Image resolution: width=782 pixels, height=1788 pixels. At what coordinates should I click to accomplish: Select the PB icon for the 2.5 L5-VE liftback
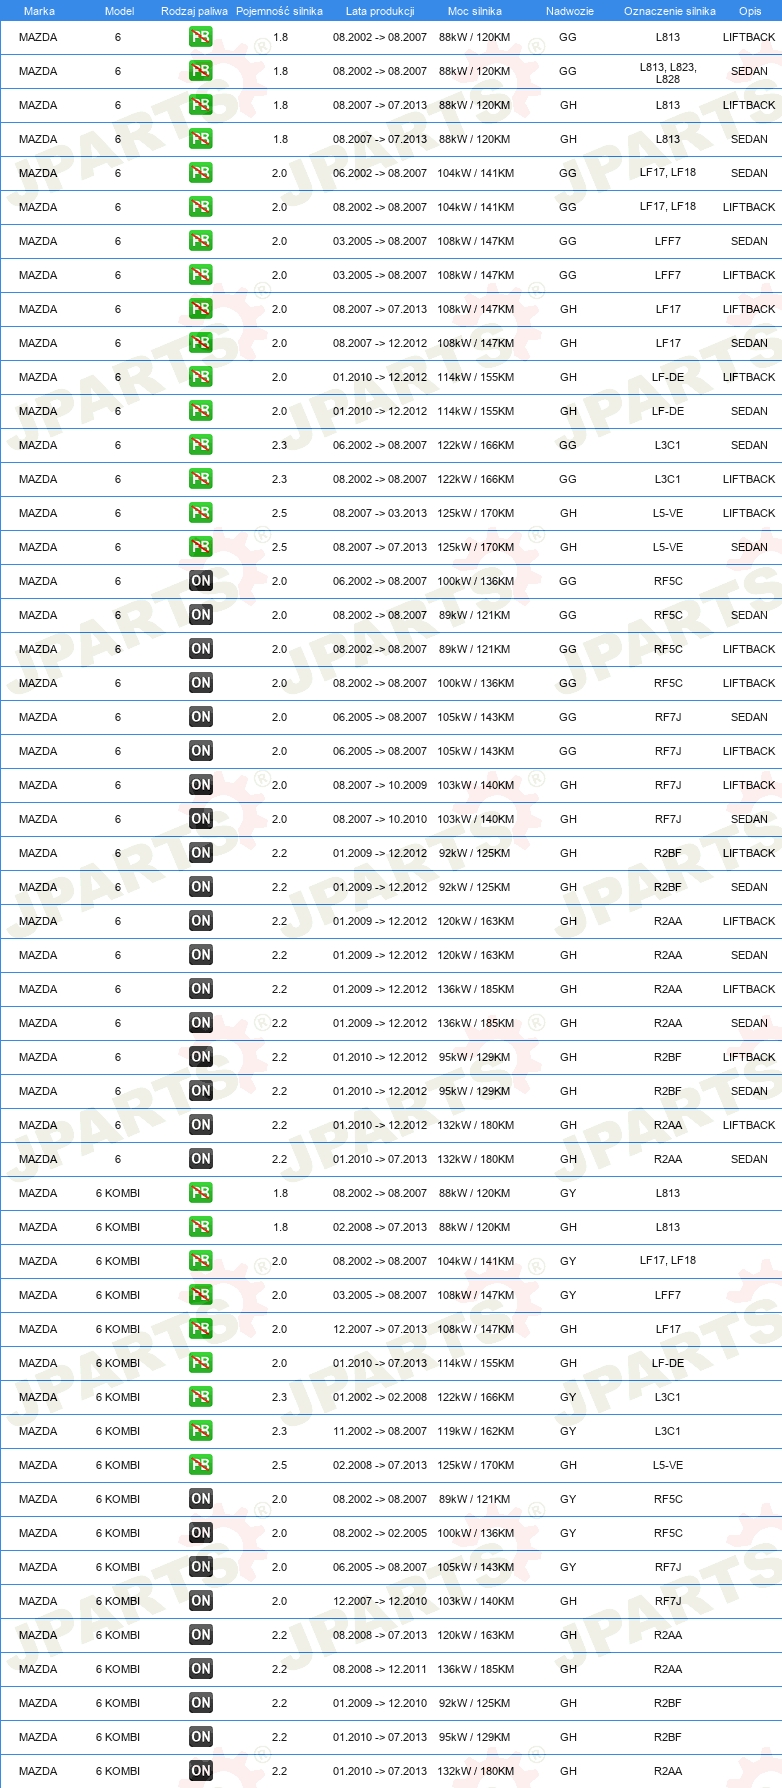200,513
